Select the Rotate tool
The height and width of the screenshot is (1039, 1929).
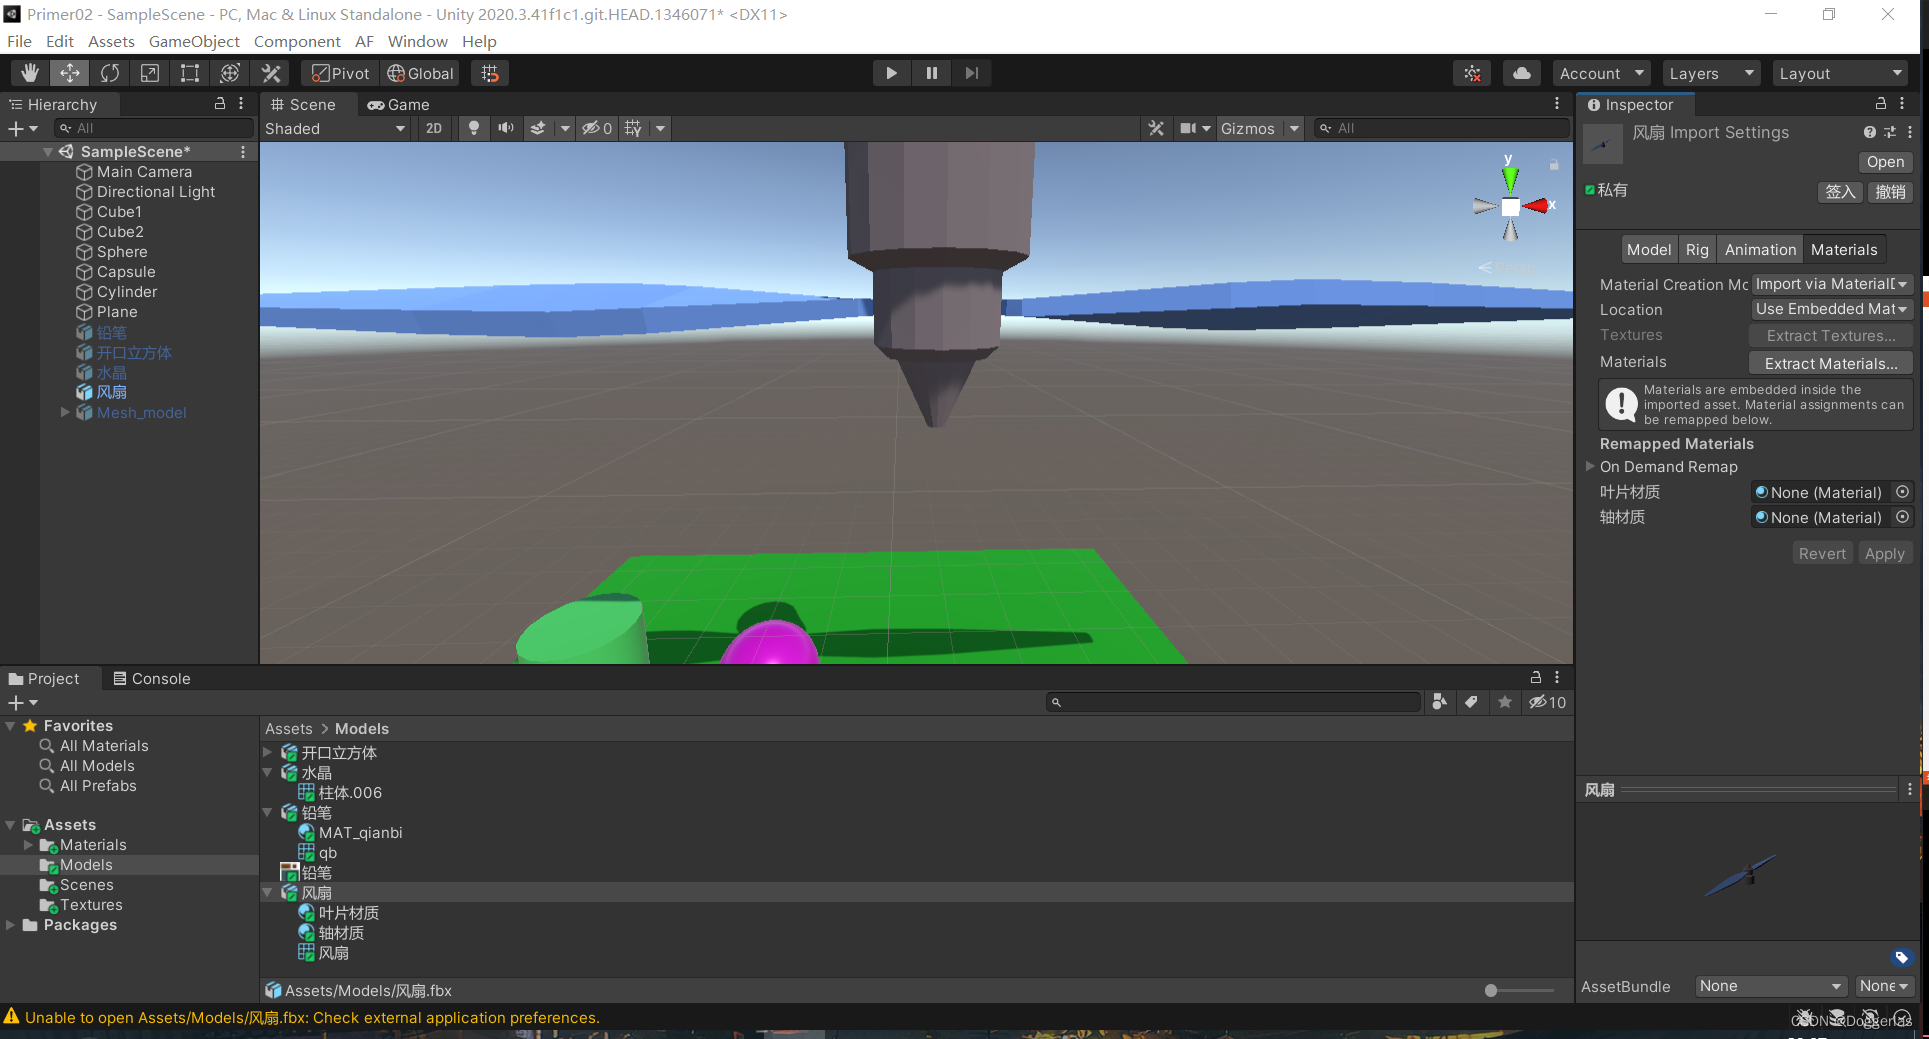click(x=110, y=73)
